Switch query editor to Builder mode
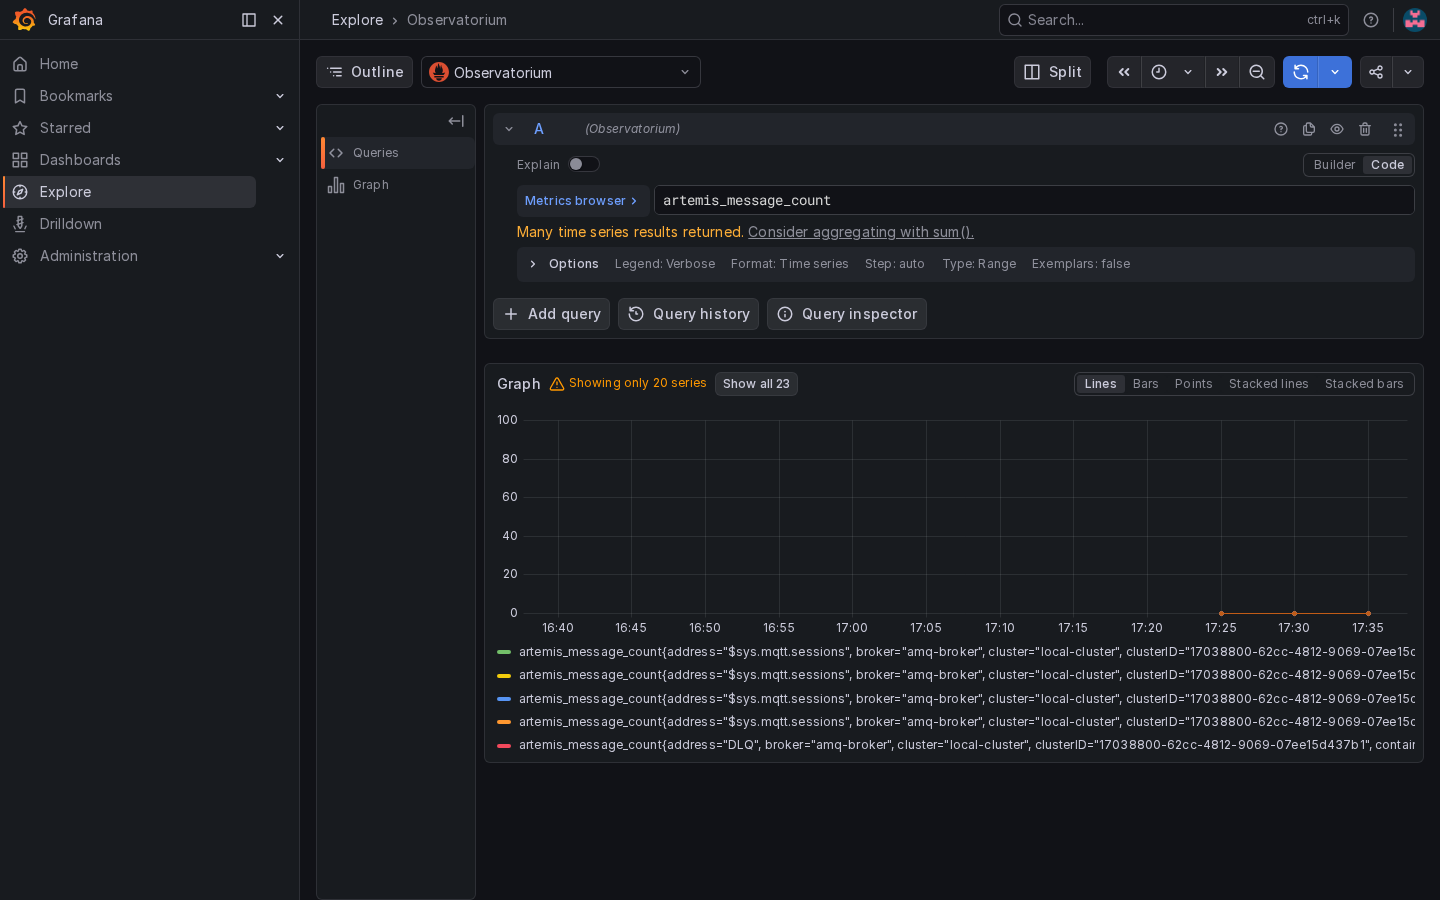This screenshot has width=1440, height=900. coord(1334,165)
